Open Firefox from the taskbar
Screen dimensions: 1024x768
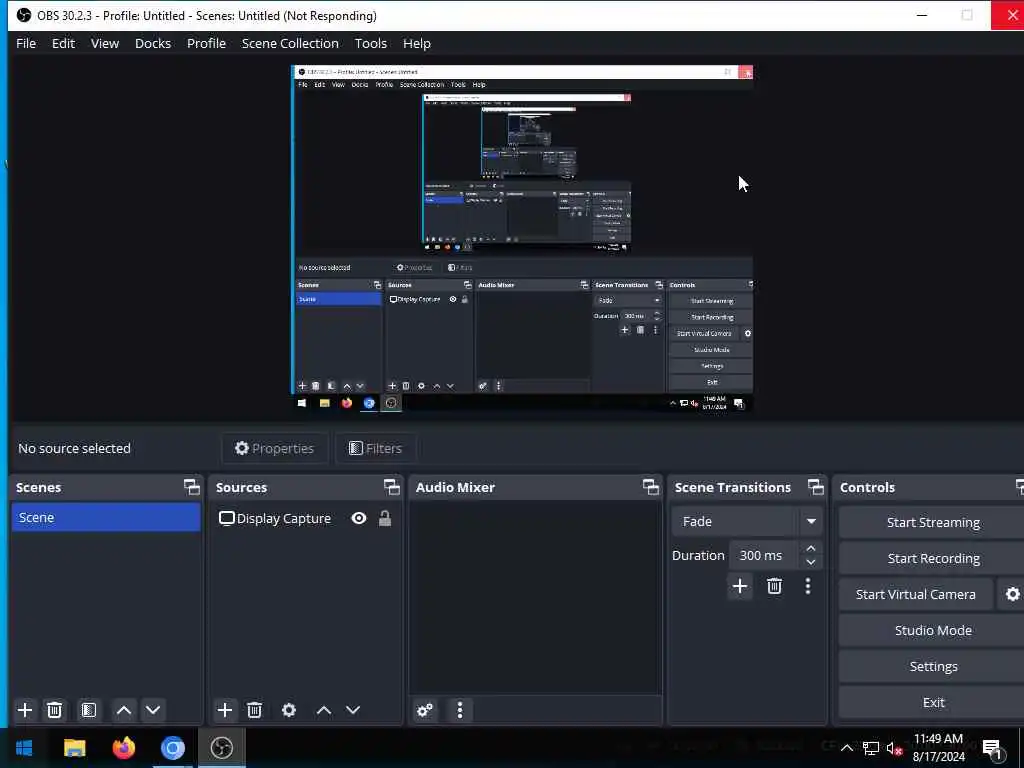123,748
